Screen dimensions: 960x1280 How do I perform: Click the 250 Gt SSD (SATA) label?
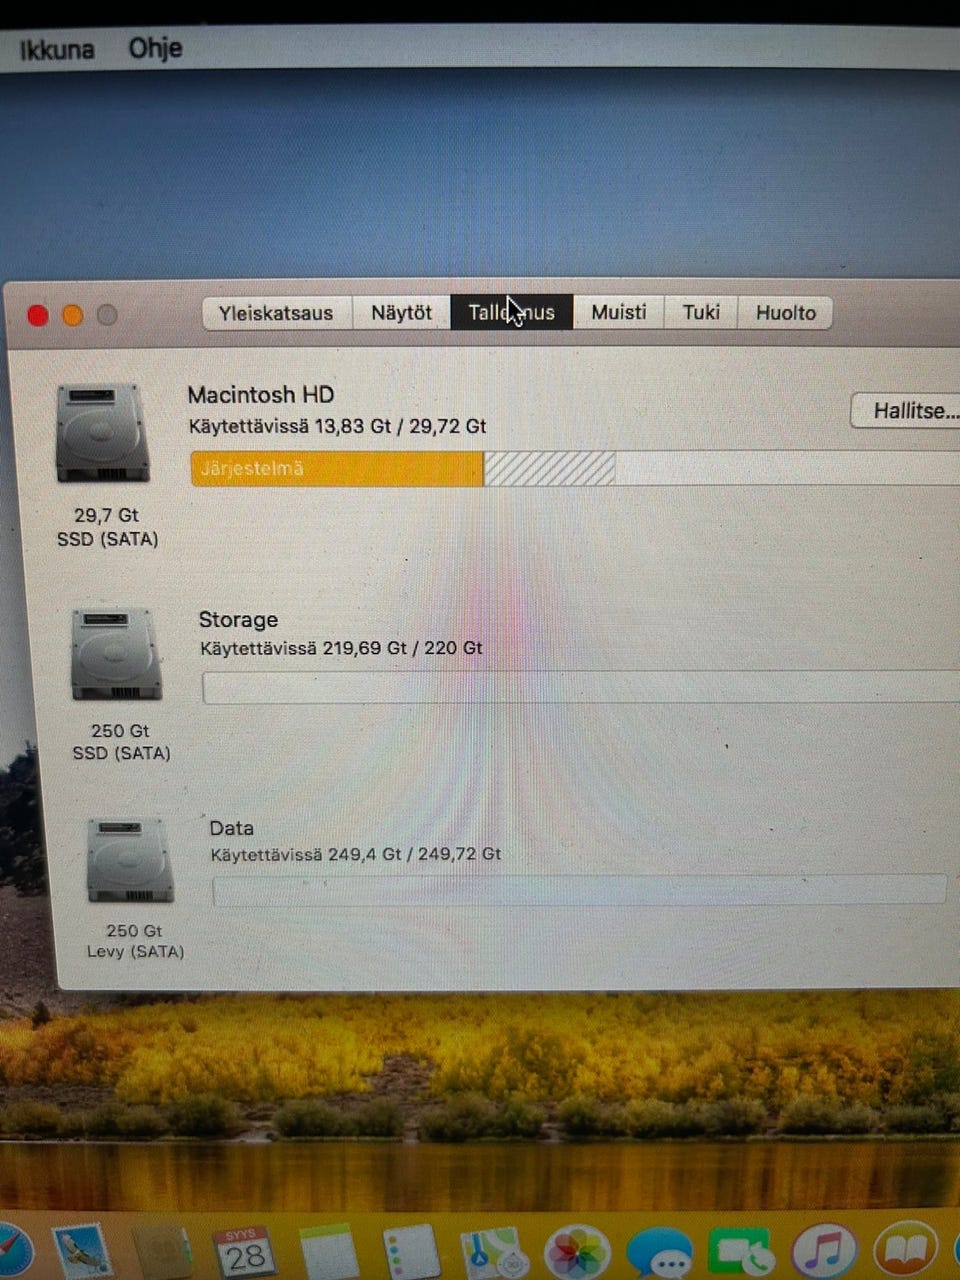(121, 742)
